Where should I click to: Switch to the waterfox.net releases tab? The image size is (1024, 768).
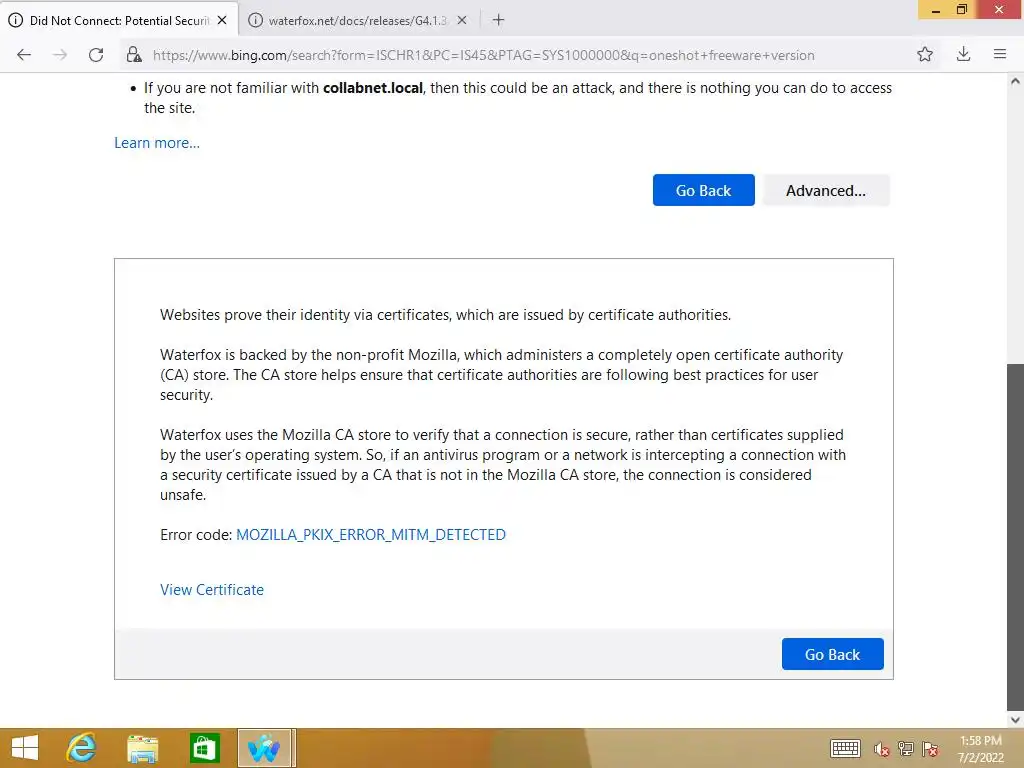pyautogui.click(x=357, y=20)
